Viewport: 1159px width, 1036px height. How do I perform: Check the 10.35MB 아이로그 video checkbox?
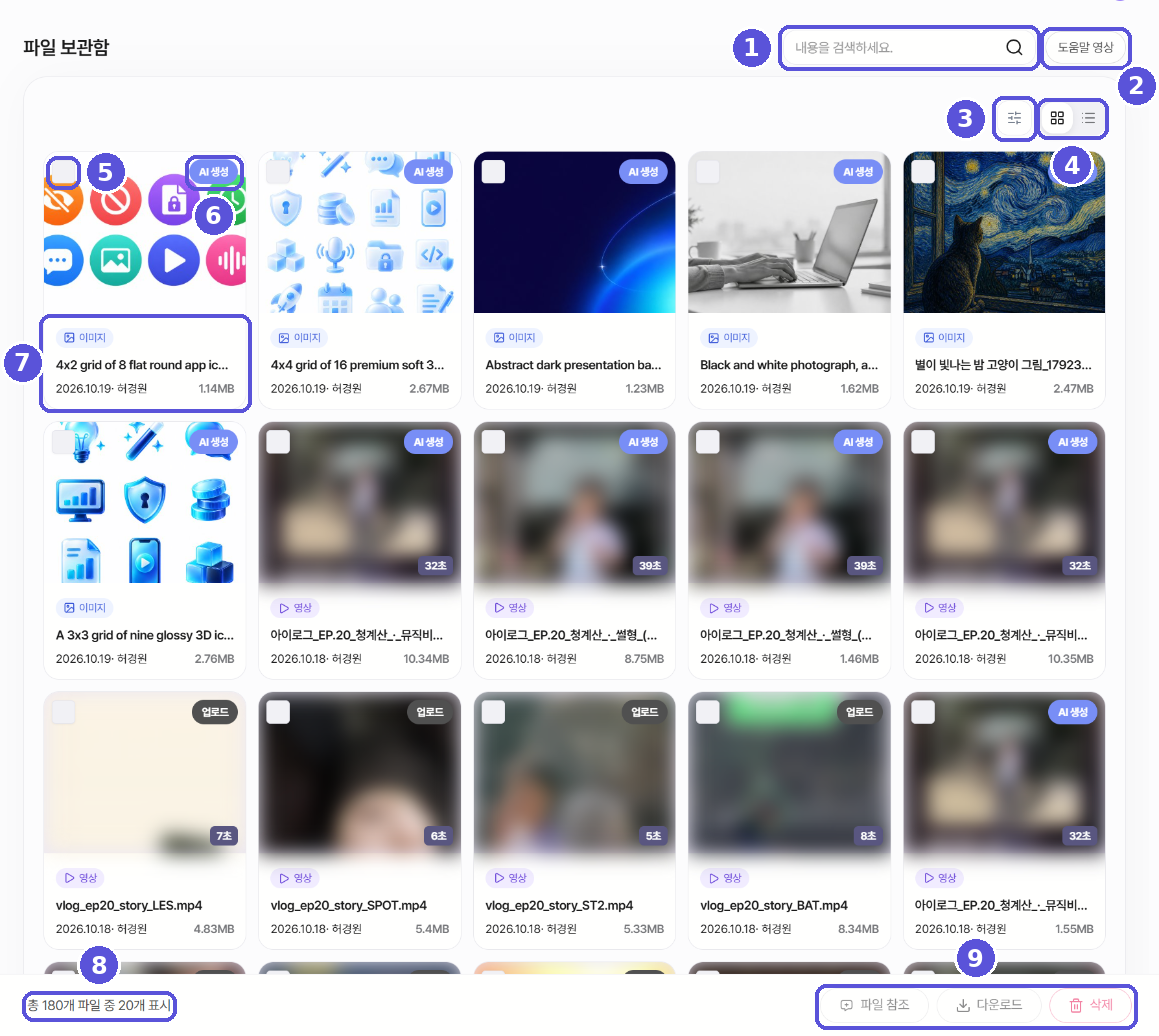coord(922,442)
